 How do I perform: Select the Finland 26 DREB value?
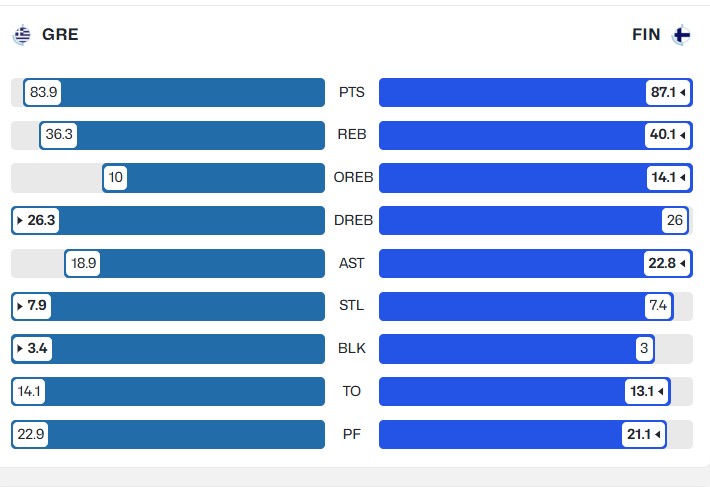pos(675,220)
